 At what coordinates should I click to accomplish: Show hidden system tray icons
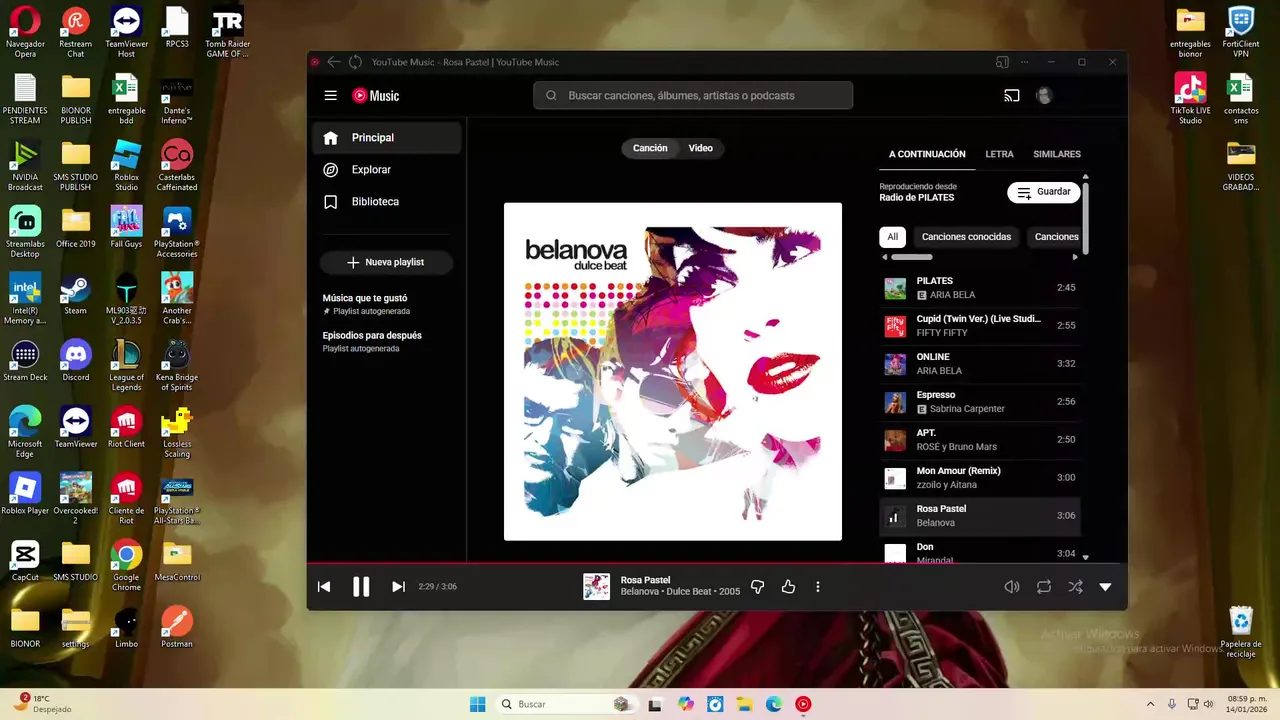1150,704
